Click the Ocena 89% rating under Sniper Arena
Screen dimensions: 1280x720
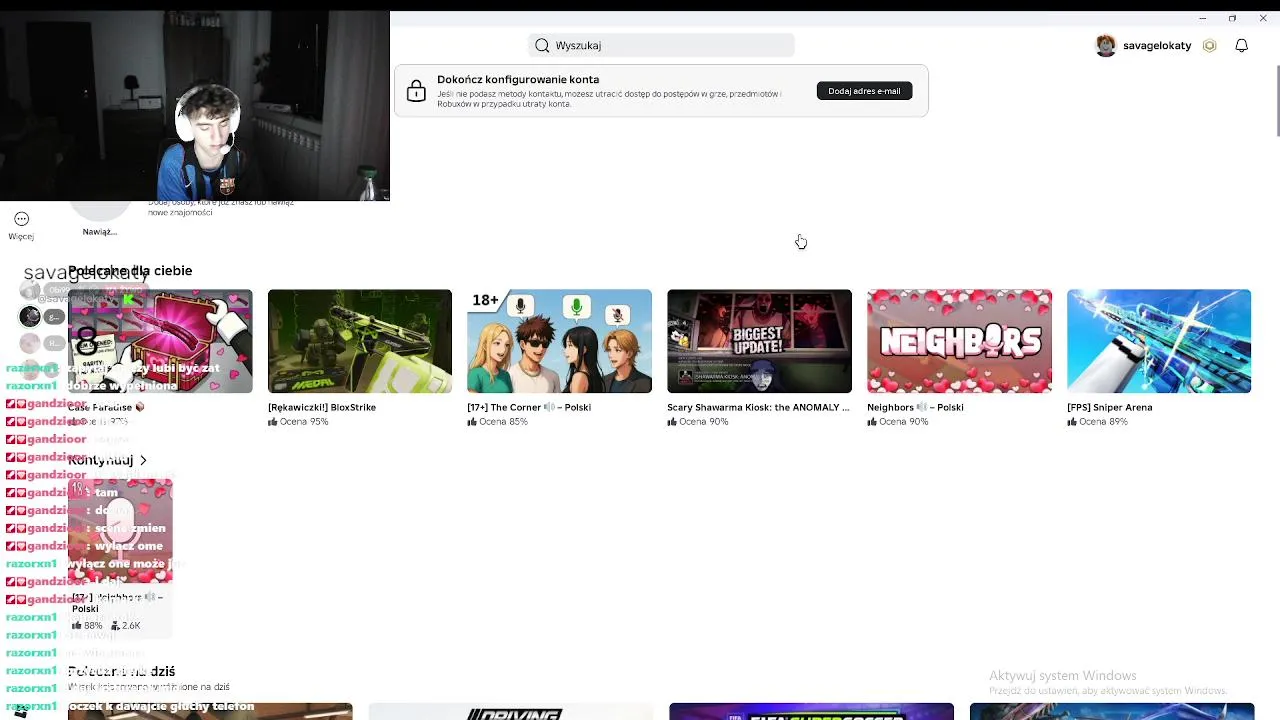pyautogui.click(x=1097, y=422)
